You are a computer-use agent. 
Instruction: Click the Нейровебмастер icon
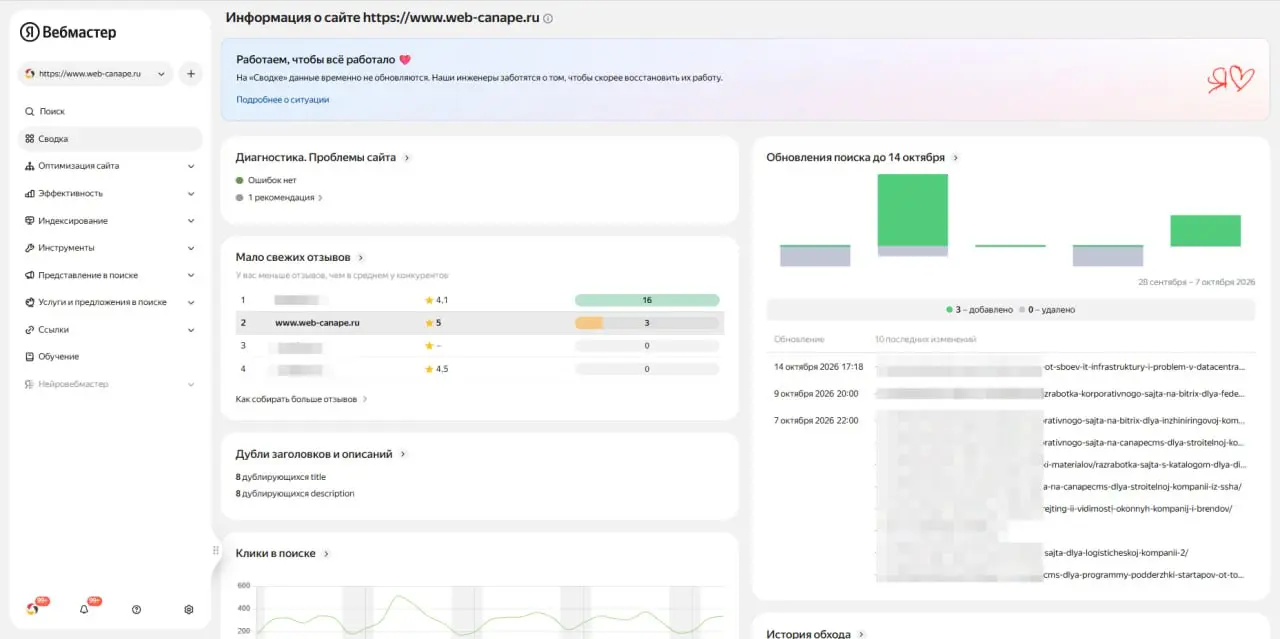[x=30, y=384]
